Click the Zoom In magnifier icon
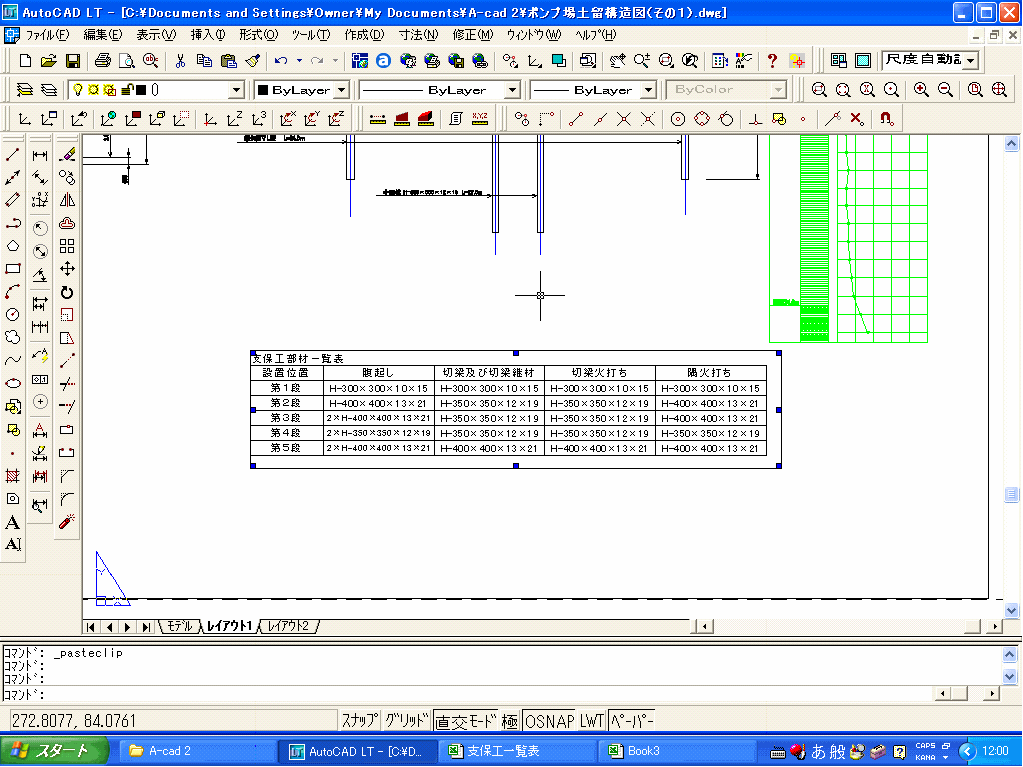 click(921, 89)
